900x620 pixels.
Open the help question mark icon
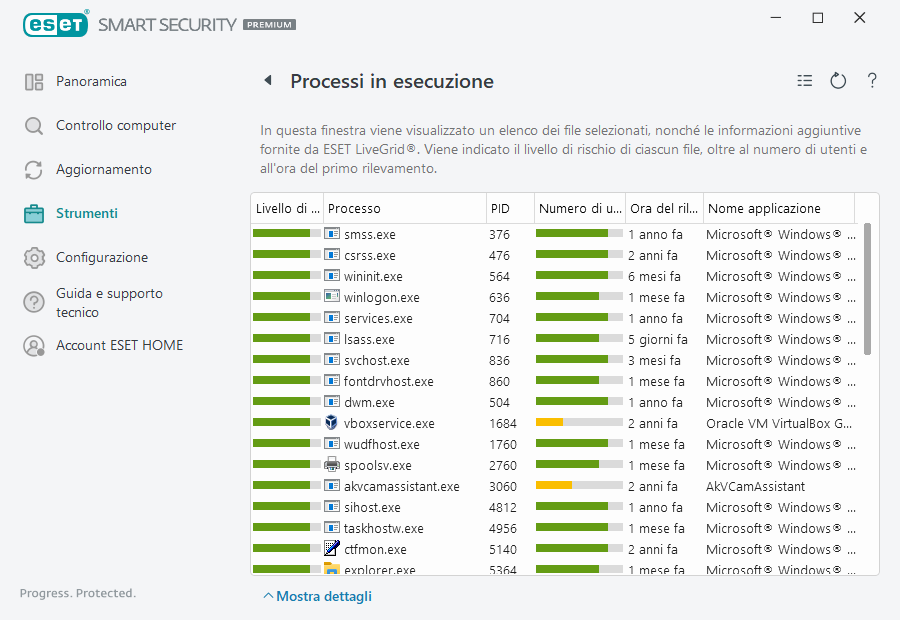[x=872, y=81]
